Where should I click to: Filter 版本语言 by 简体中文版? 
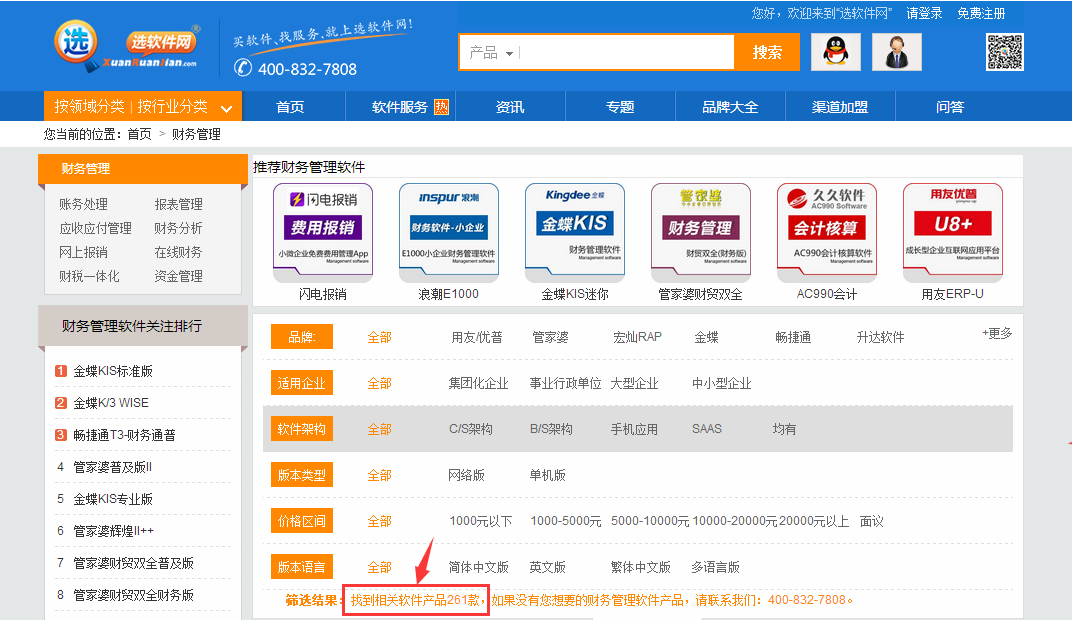click(479, 567)
